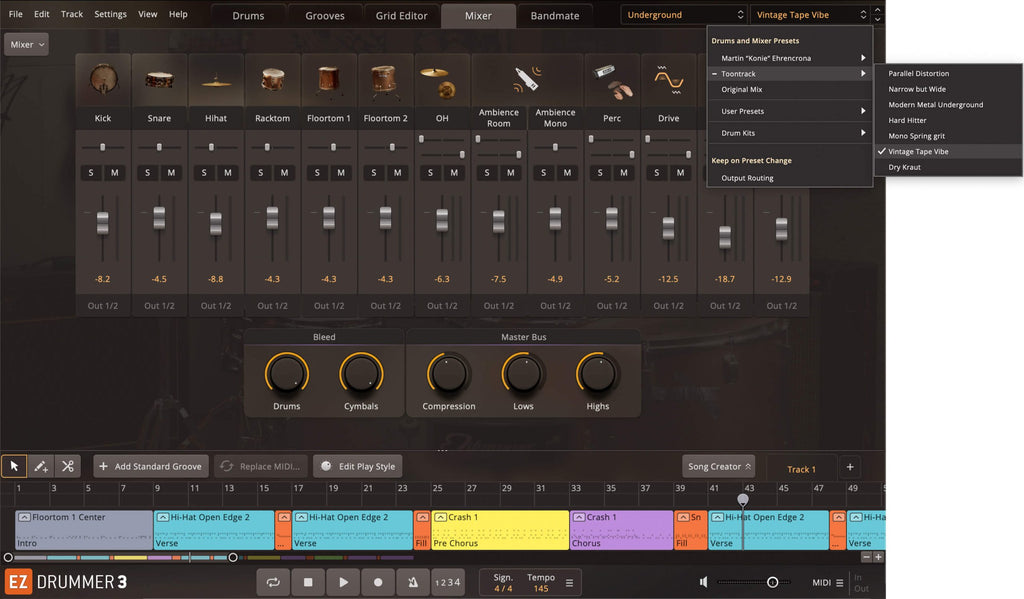Choose the arrow select tool
This screenshot has height=599, width=1024.
14,466
